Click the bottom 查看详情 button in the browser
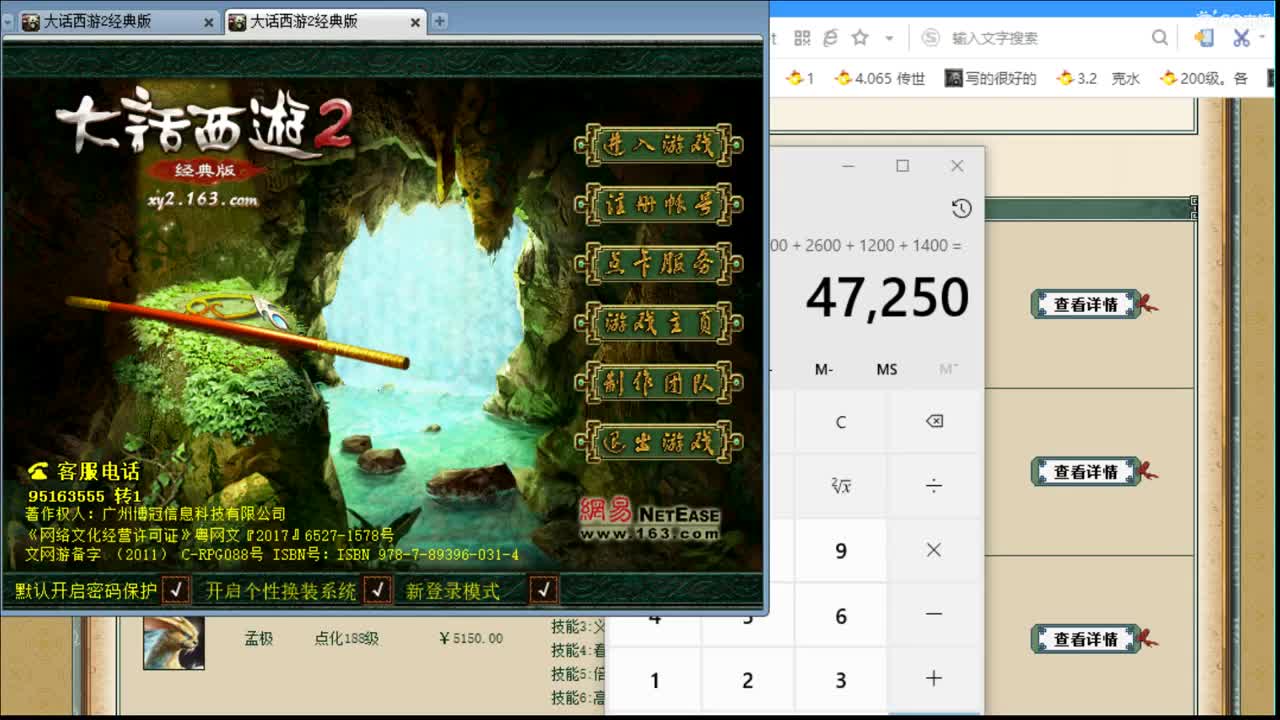This screenshot has height=720, width=1280. 1086,638
